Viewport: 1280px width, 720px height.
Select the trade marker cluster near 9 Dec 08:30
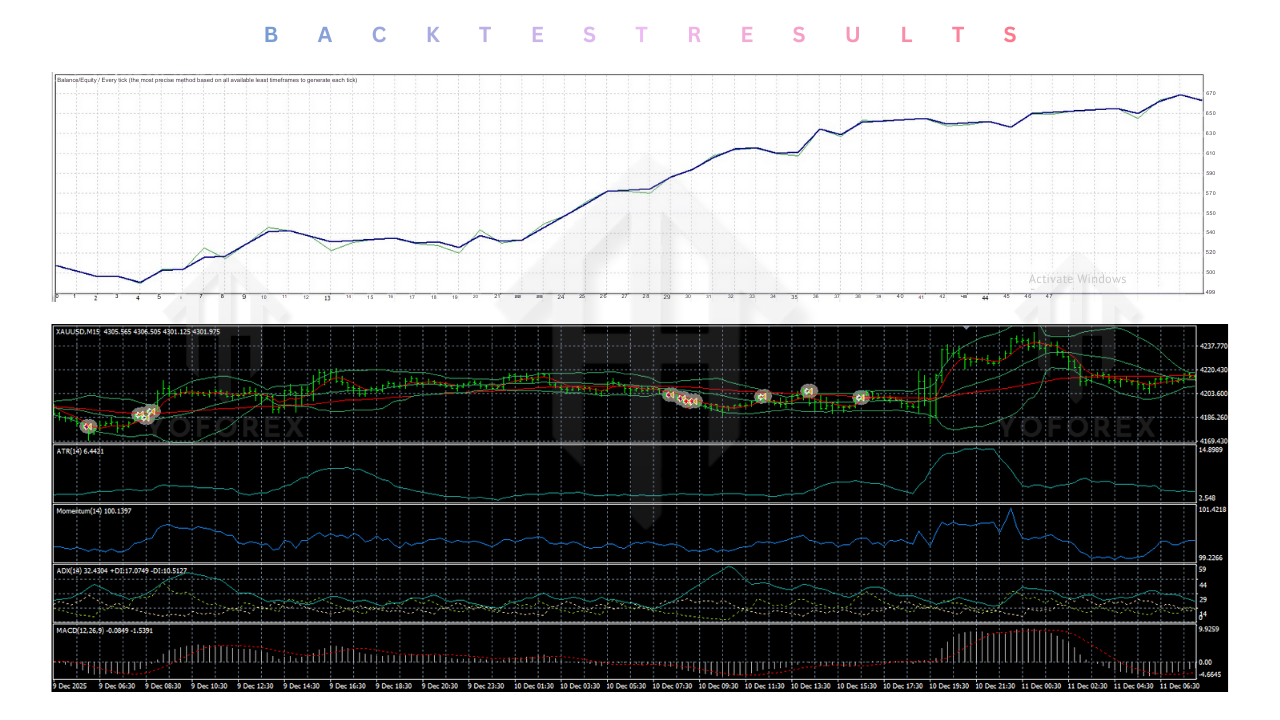click(146, 412)
